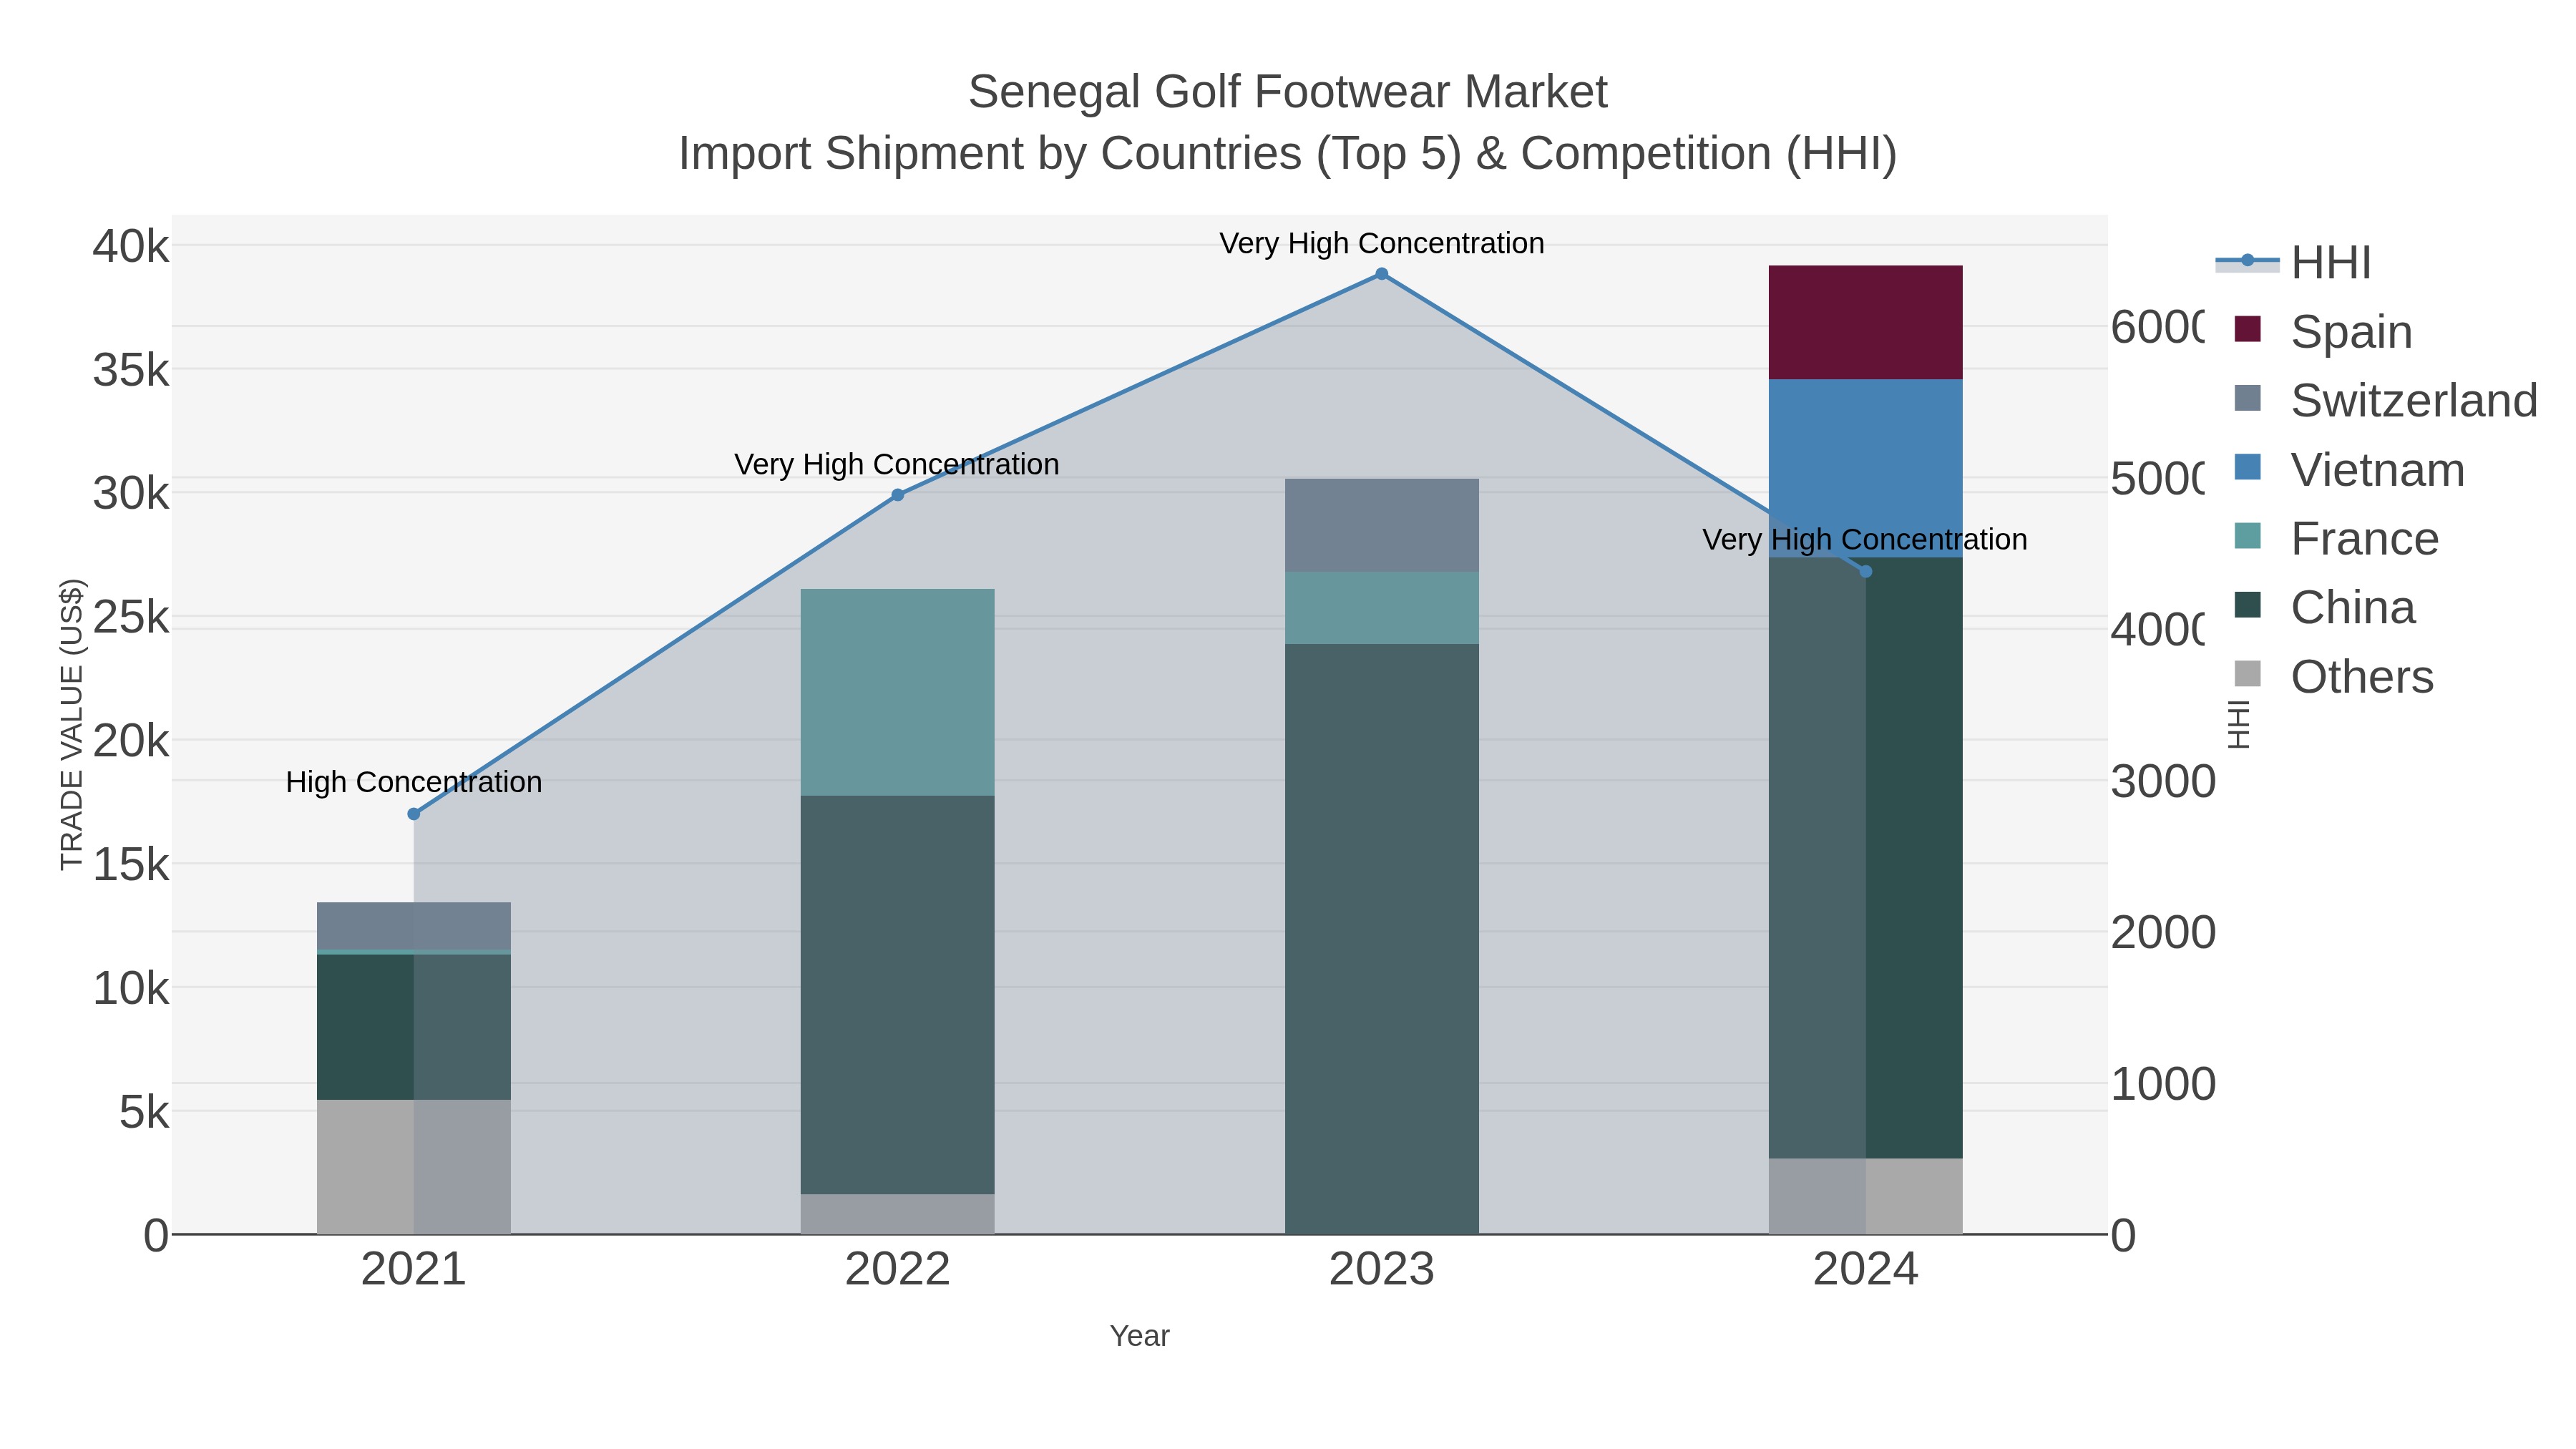Click the Switzerland segment of 2021 bar
Image resolution: width=2576 pixels, height=1449 pixels.
point(414,926)
